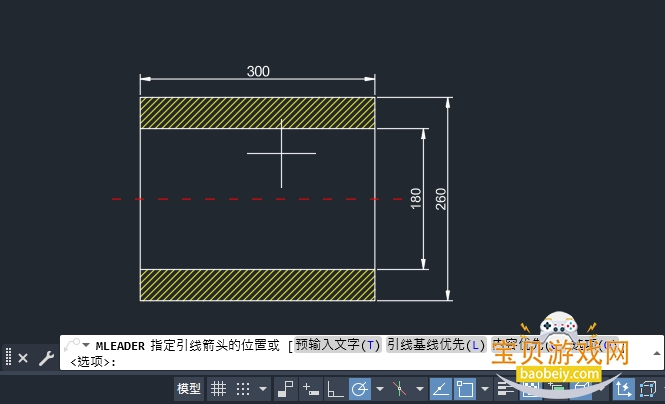Open recent commands list beside MLEADER icon
Image resolution: width=665 pixels, height=404 pixels.
pos(86,345)
